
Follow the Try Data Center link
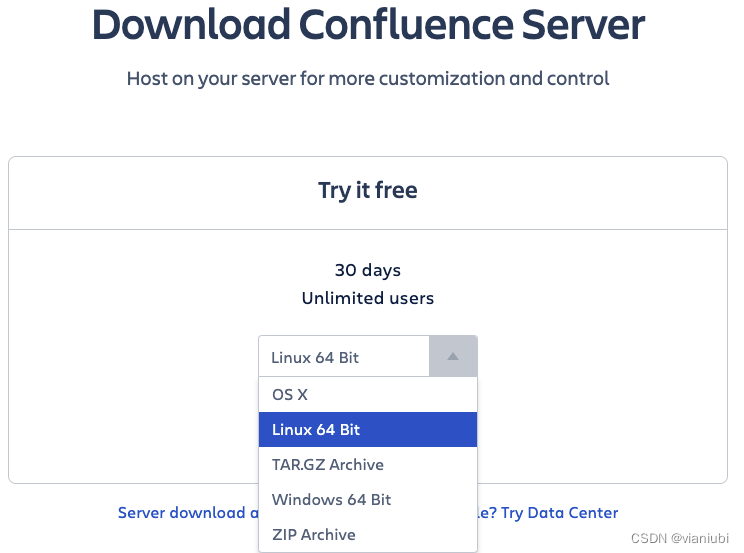pyautogui.click(x=559, y=513)
